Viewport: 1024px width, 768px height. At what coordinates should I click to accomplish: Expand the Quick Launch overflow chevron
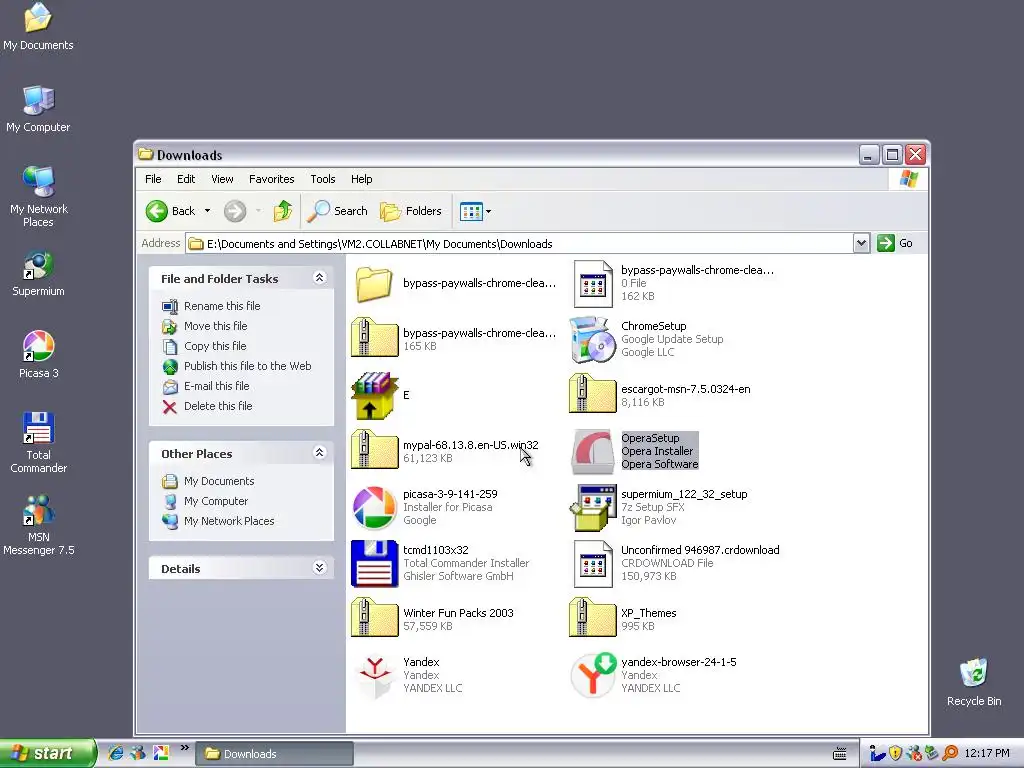[184, 748]
